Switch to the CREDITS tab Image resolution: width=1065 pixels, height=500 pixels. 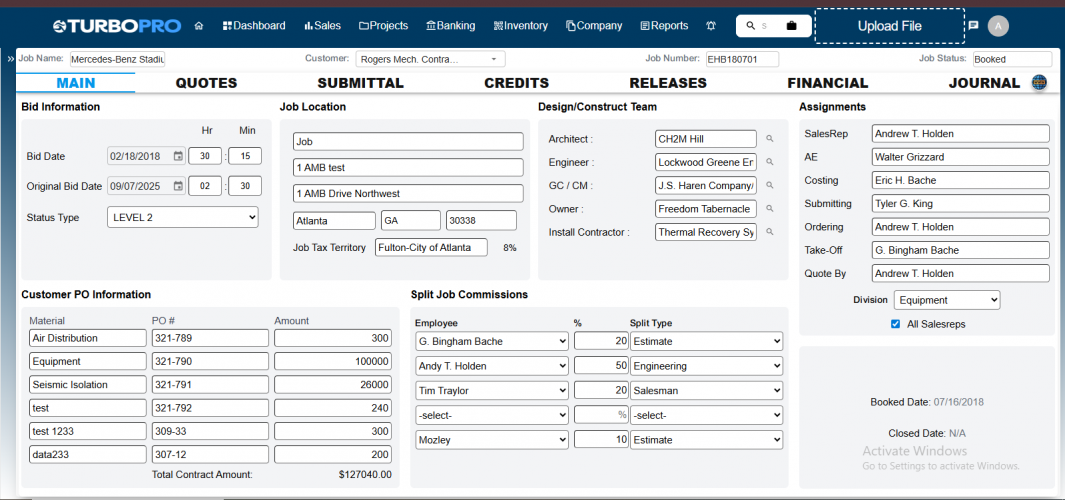[516, 83]
